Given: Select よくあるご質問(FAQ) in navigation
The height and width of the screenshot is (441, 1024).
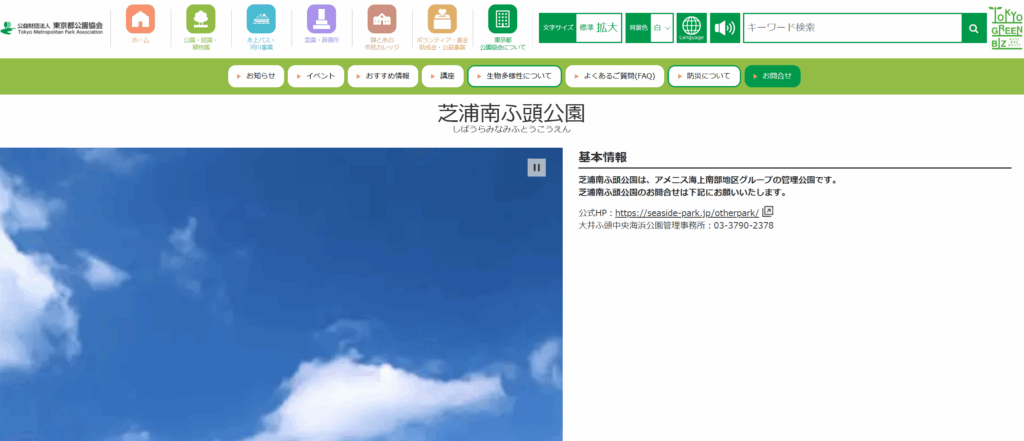Looking at the screenshot, I should click(x=614, y=76).
